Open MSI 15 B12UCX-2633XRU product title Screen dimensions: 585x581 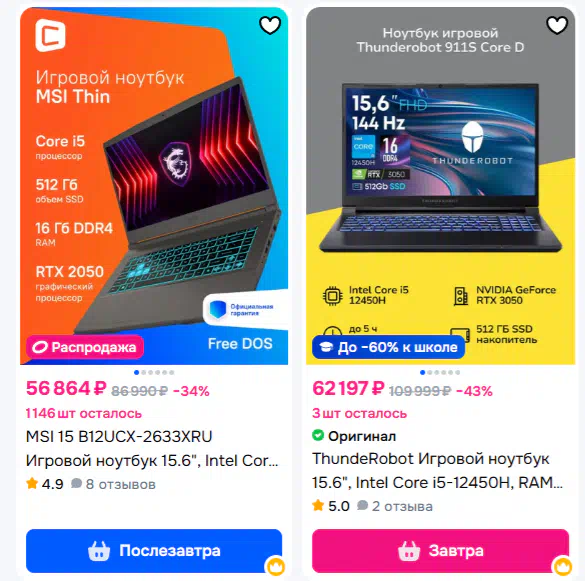coord(119,436)
